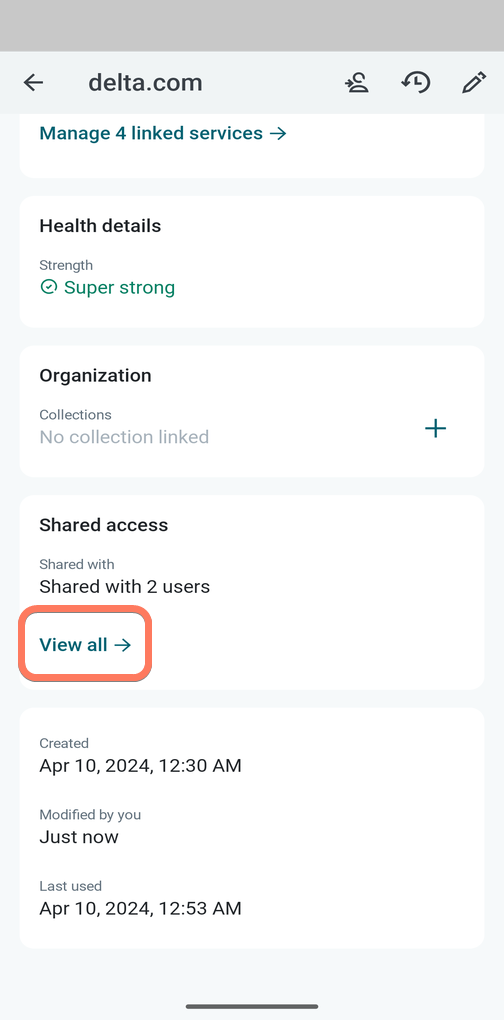Viewport: 504px width, 1020px height.
Task: Tap the Organization section heading
Action: click(96, 375)
